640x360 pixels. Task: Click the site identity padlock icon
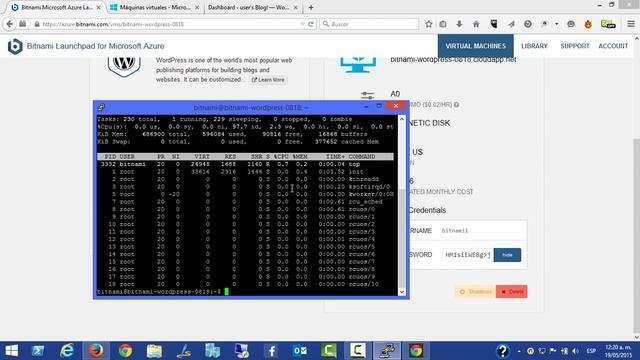point(37,24)
